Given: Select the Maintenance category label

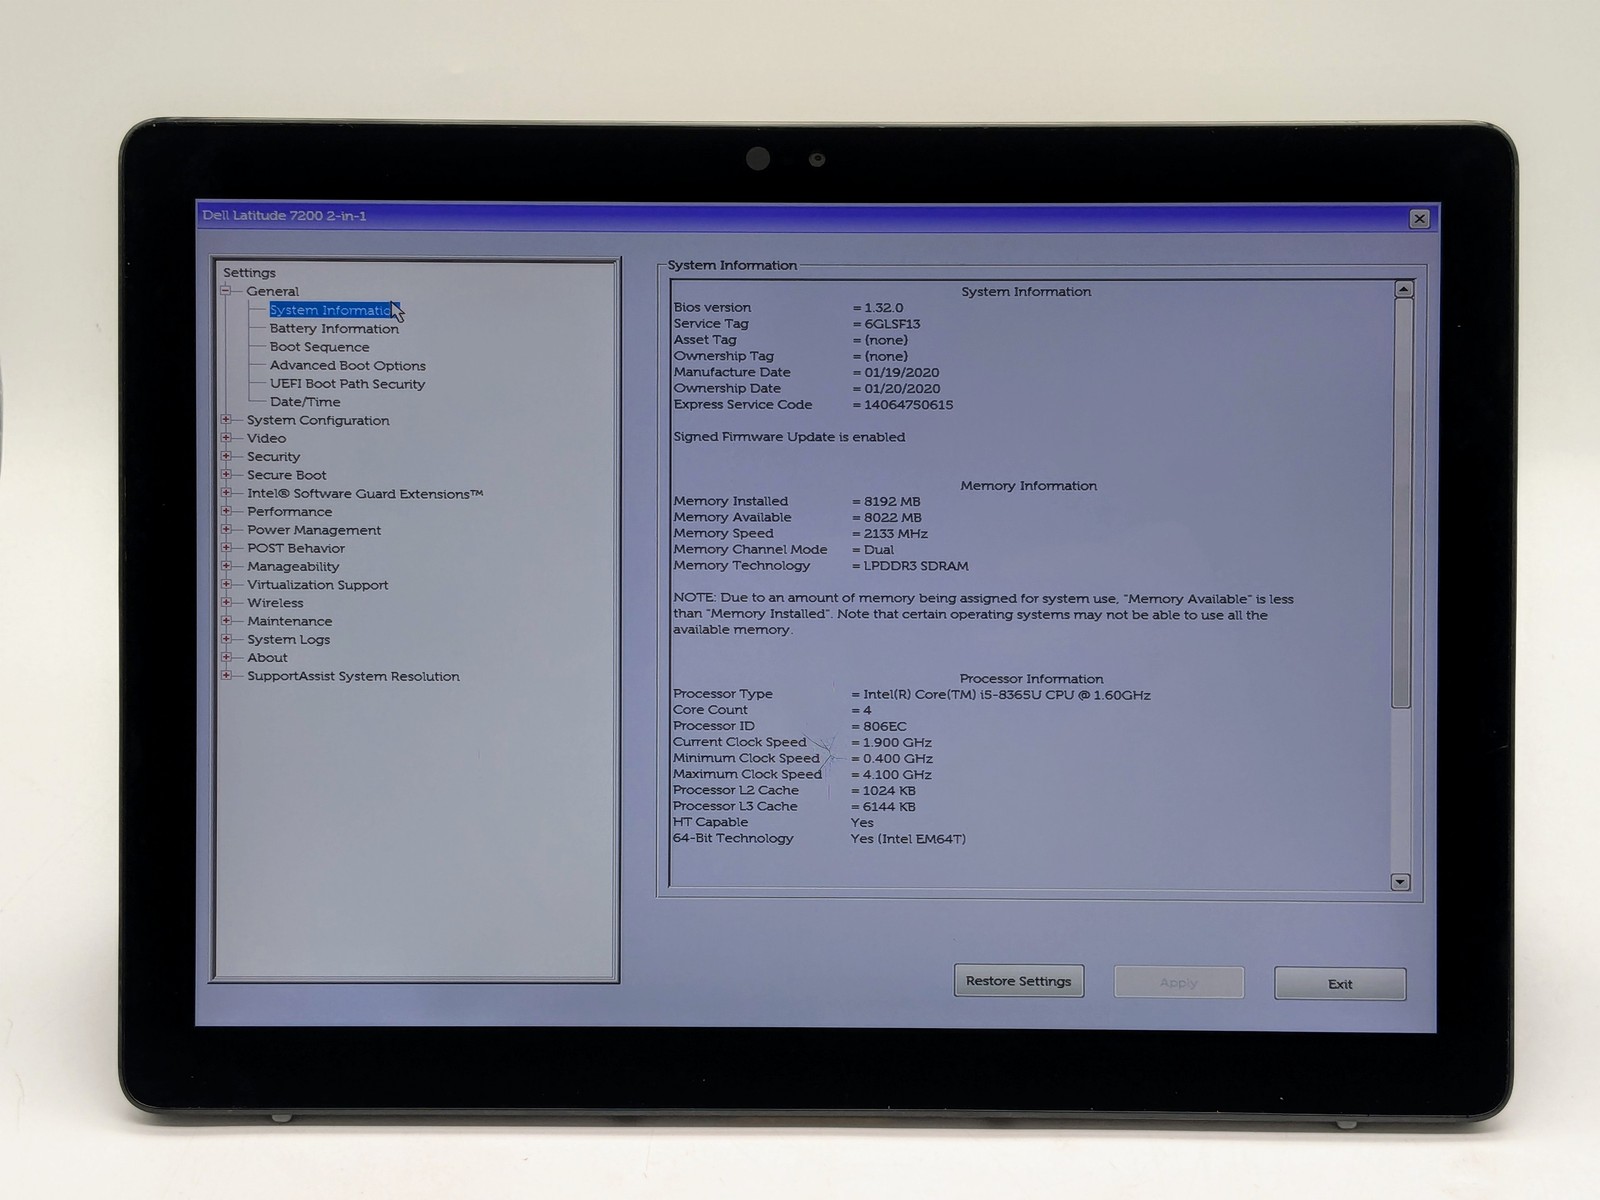Looking at the screenshot, I should tap(289, 621).
